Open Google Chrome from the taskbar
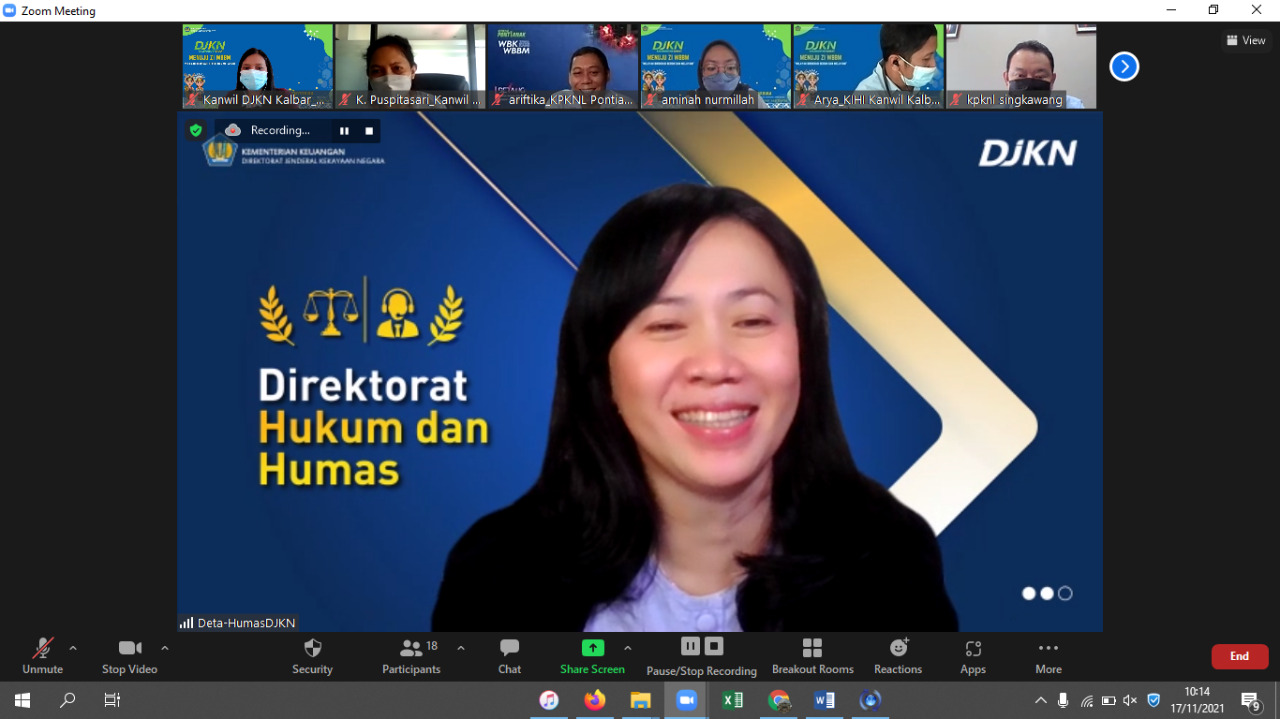Viewport: 1280px width, 719px height. pos(779,700)
